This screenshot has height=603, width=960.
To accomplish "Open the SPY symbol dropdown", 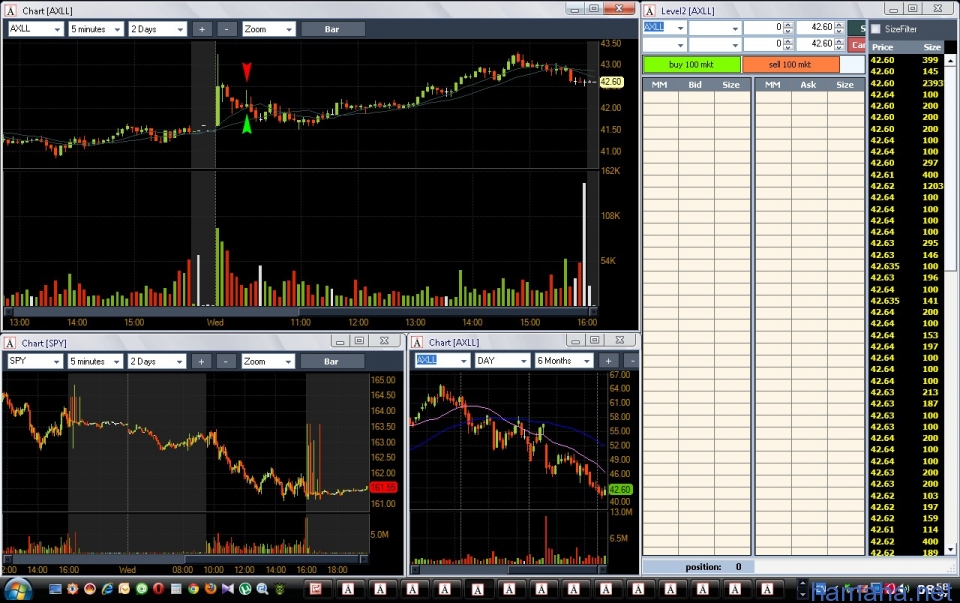I will point(56,361).
